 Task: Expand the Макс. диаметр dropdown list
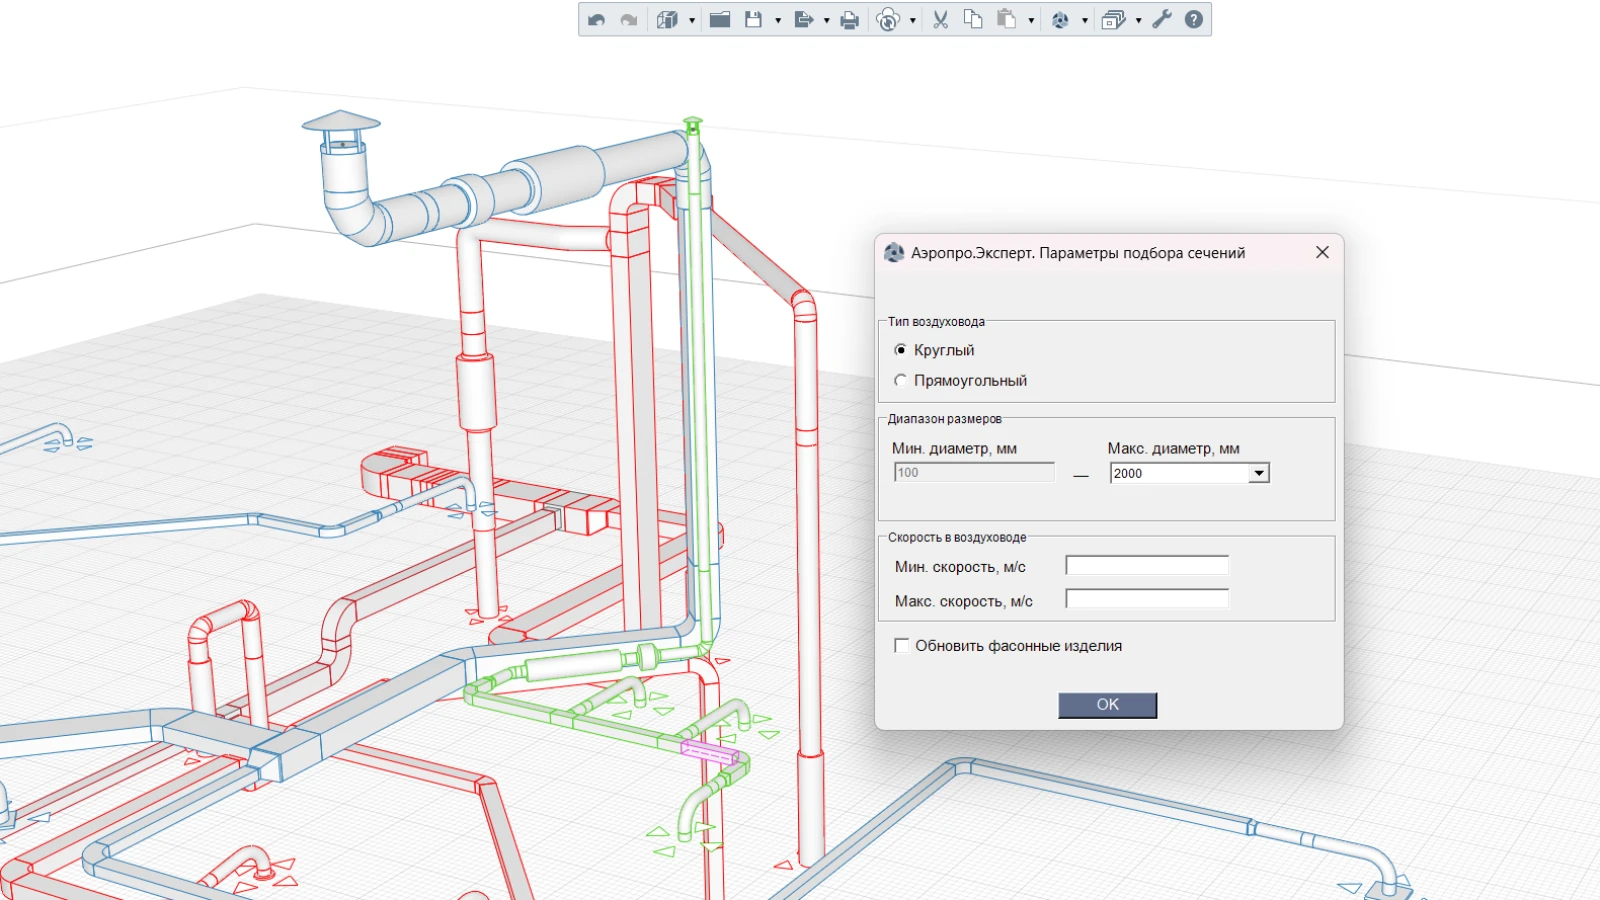pos(1259,473)
